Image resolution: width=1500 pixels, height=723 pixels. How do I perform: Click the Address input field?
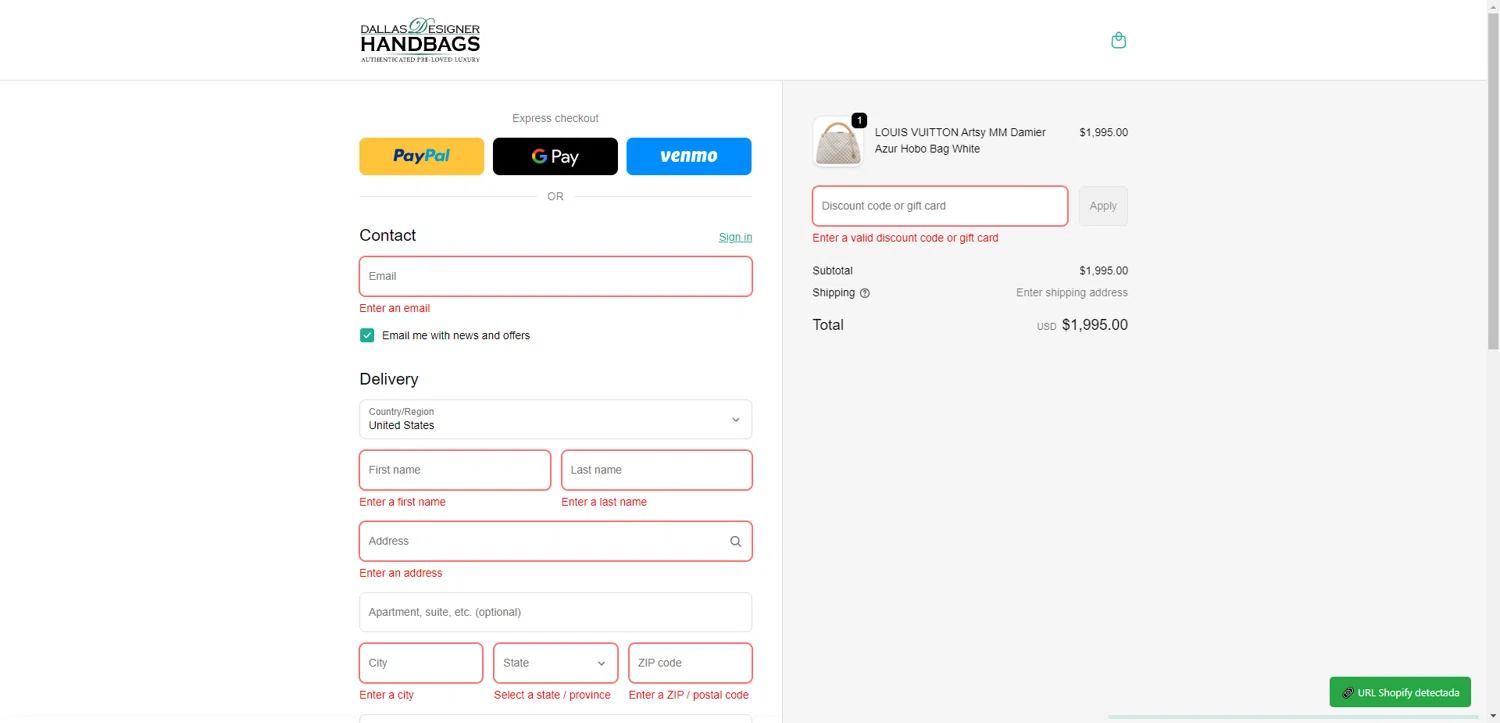(x=556, y=541)
